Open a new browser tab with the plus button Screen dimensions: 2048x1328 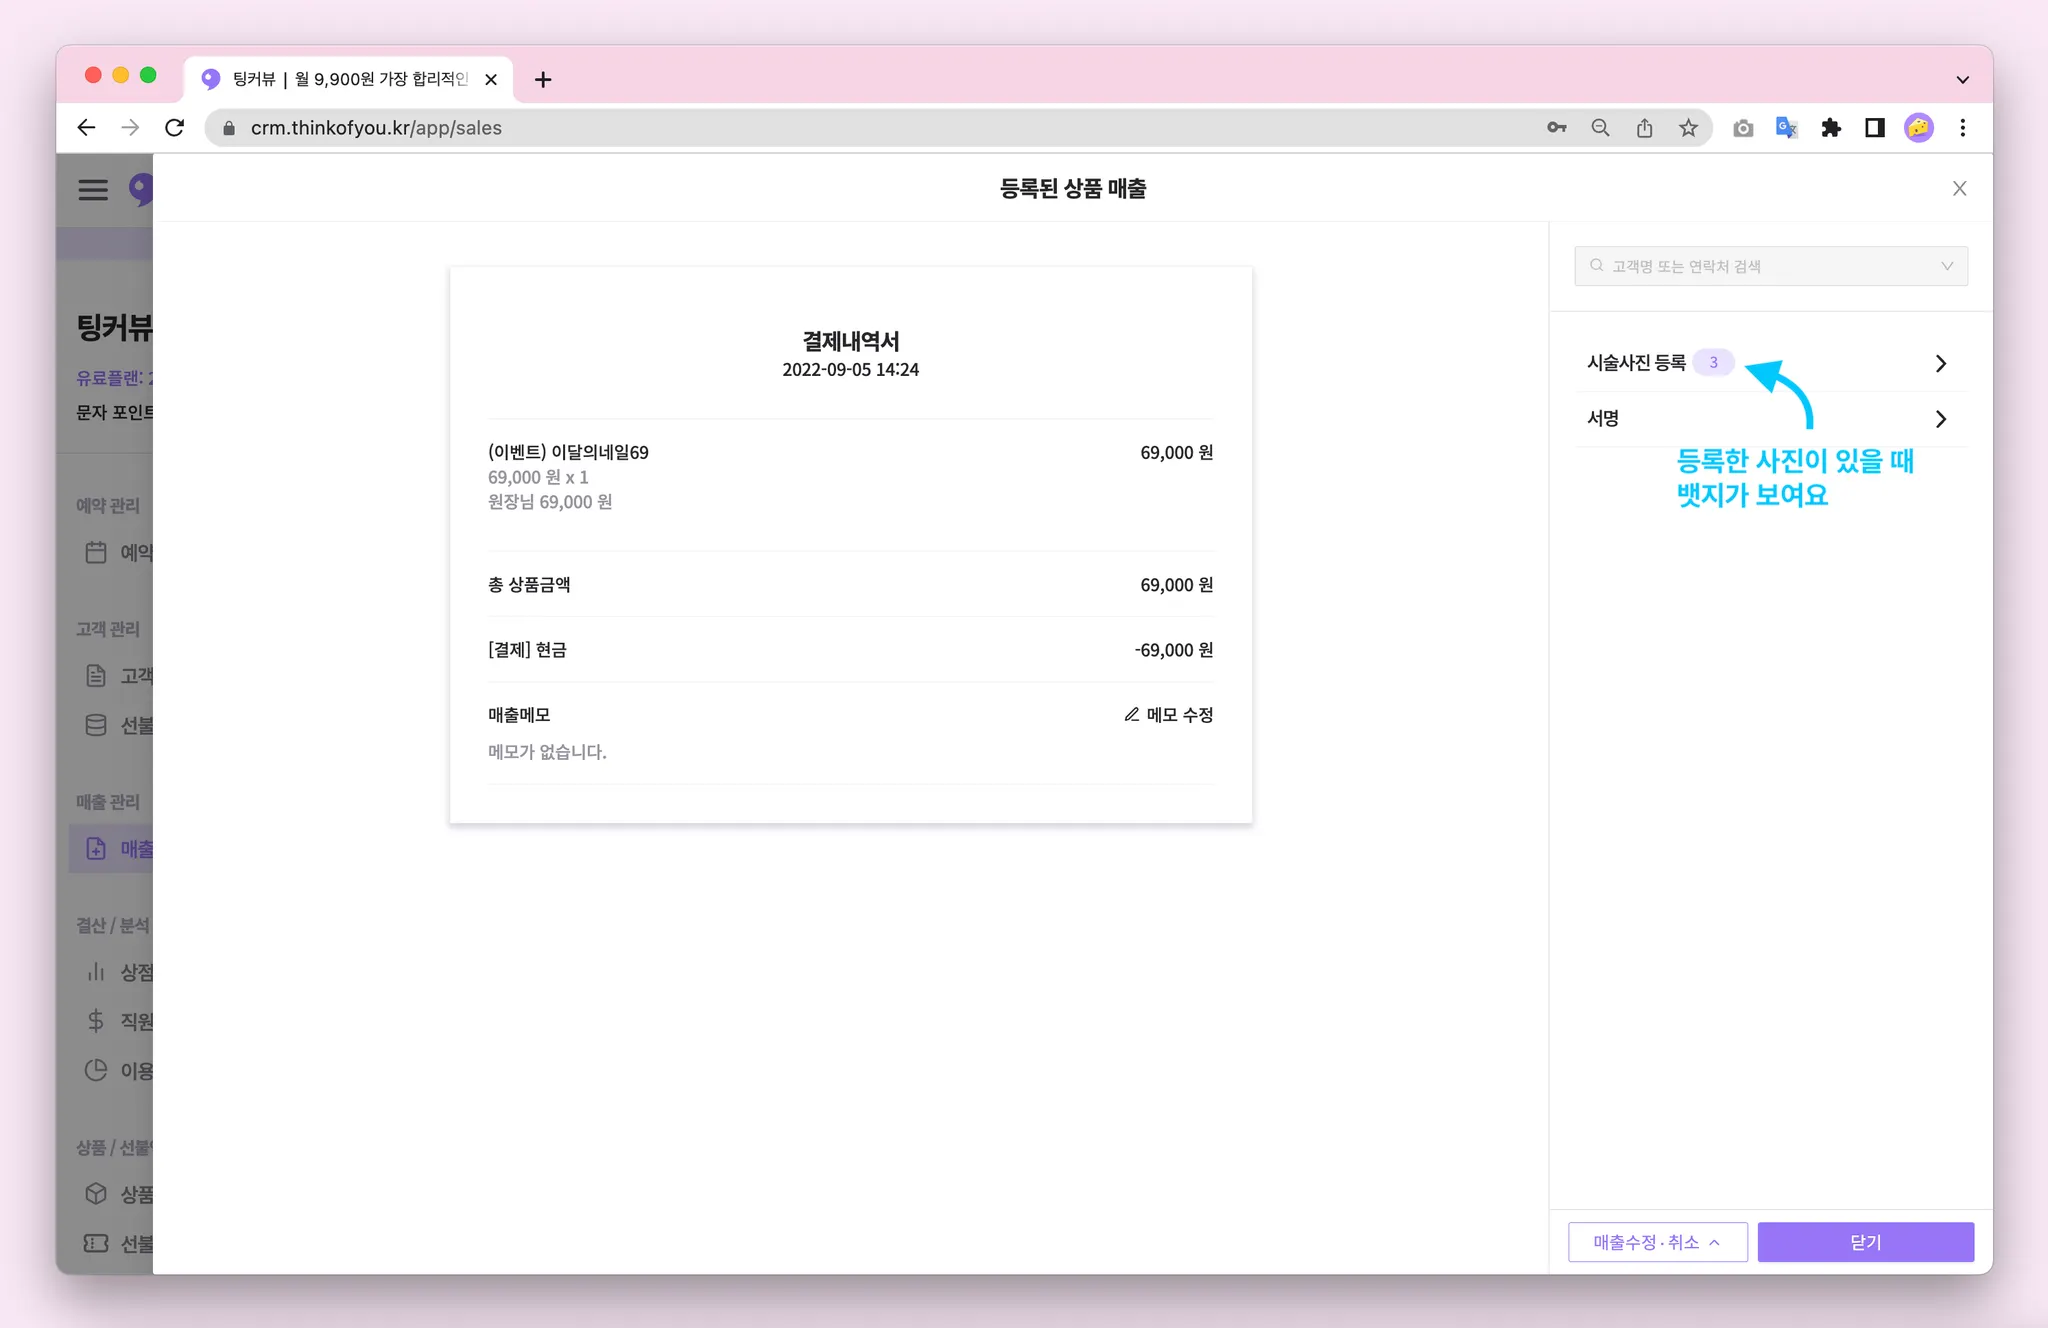[543, 79]
